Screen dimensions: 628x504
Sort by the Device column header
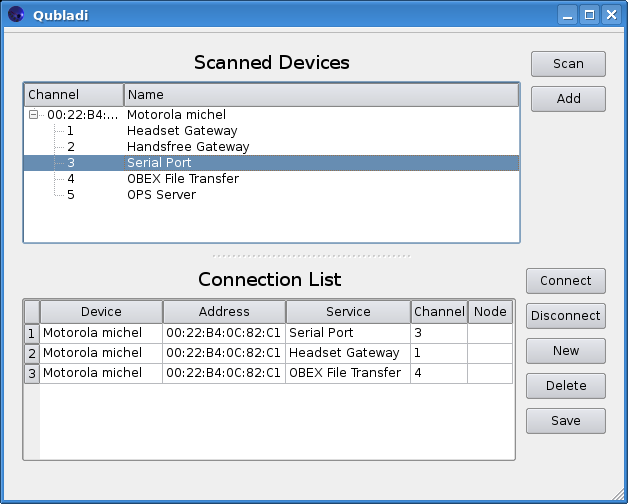tap(101, 312)
